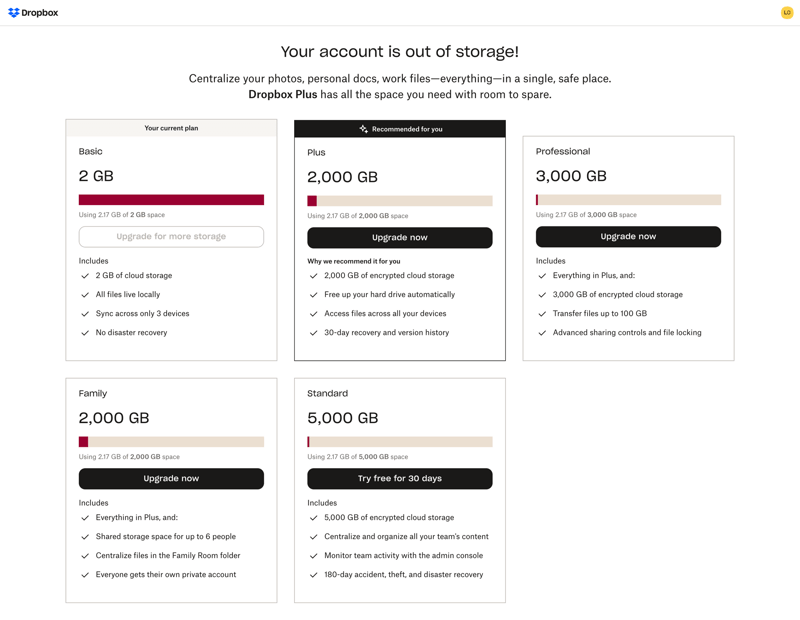
Task: Click the Dropbox logo icon
Action: click(x=14, y=12)
